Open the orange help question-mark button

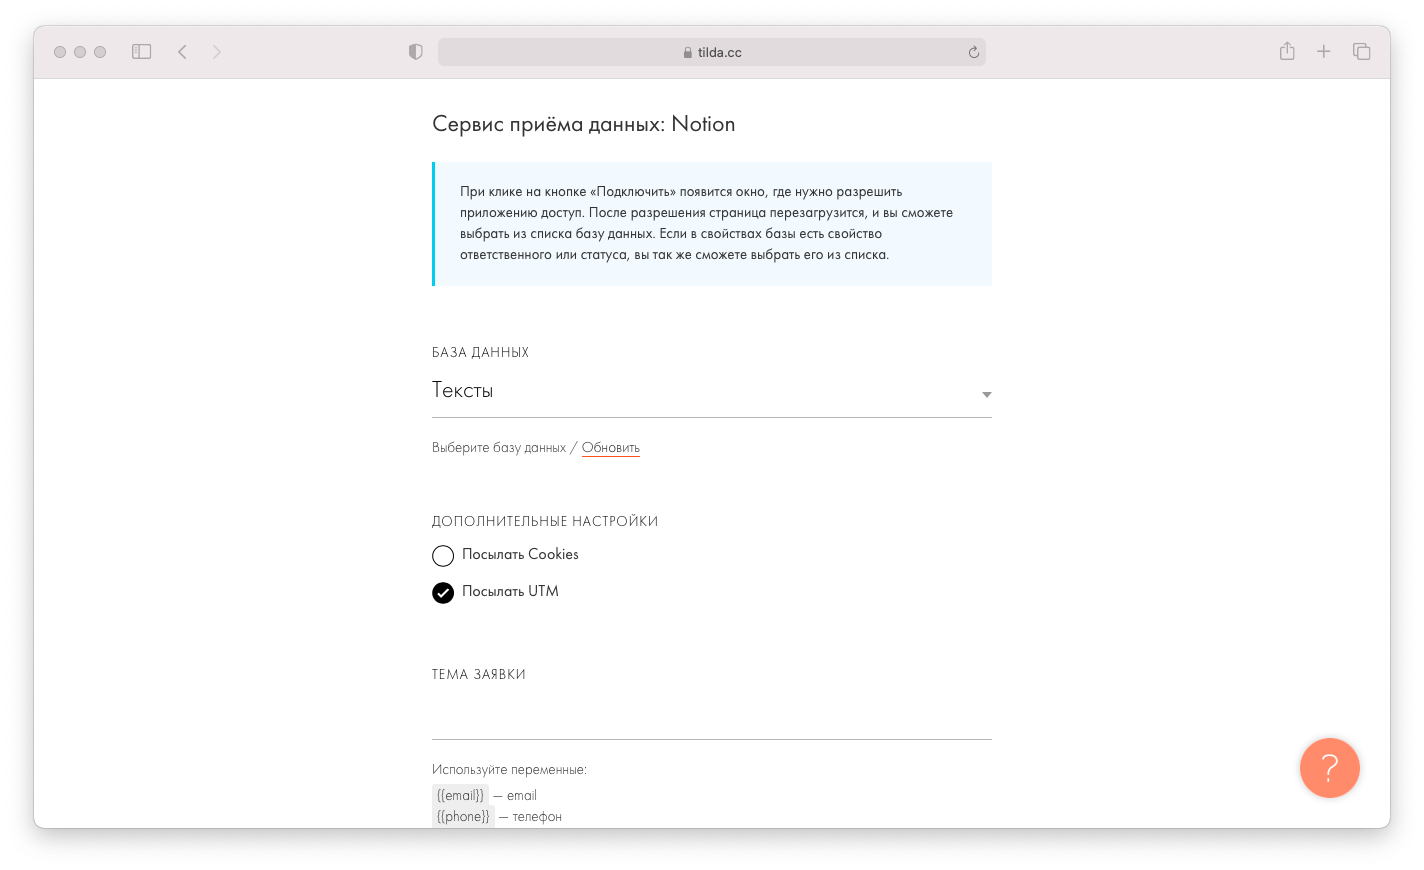[x=1330, y=768]
